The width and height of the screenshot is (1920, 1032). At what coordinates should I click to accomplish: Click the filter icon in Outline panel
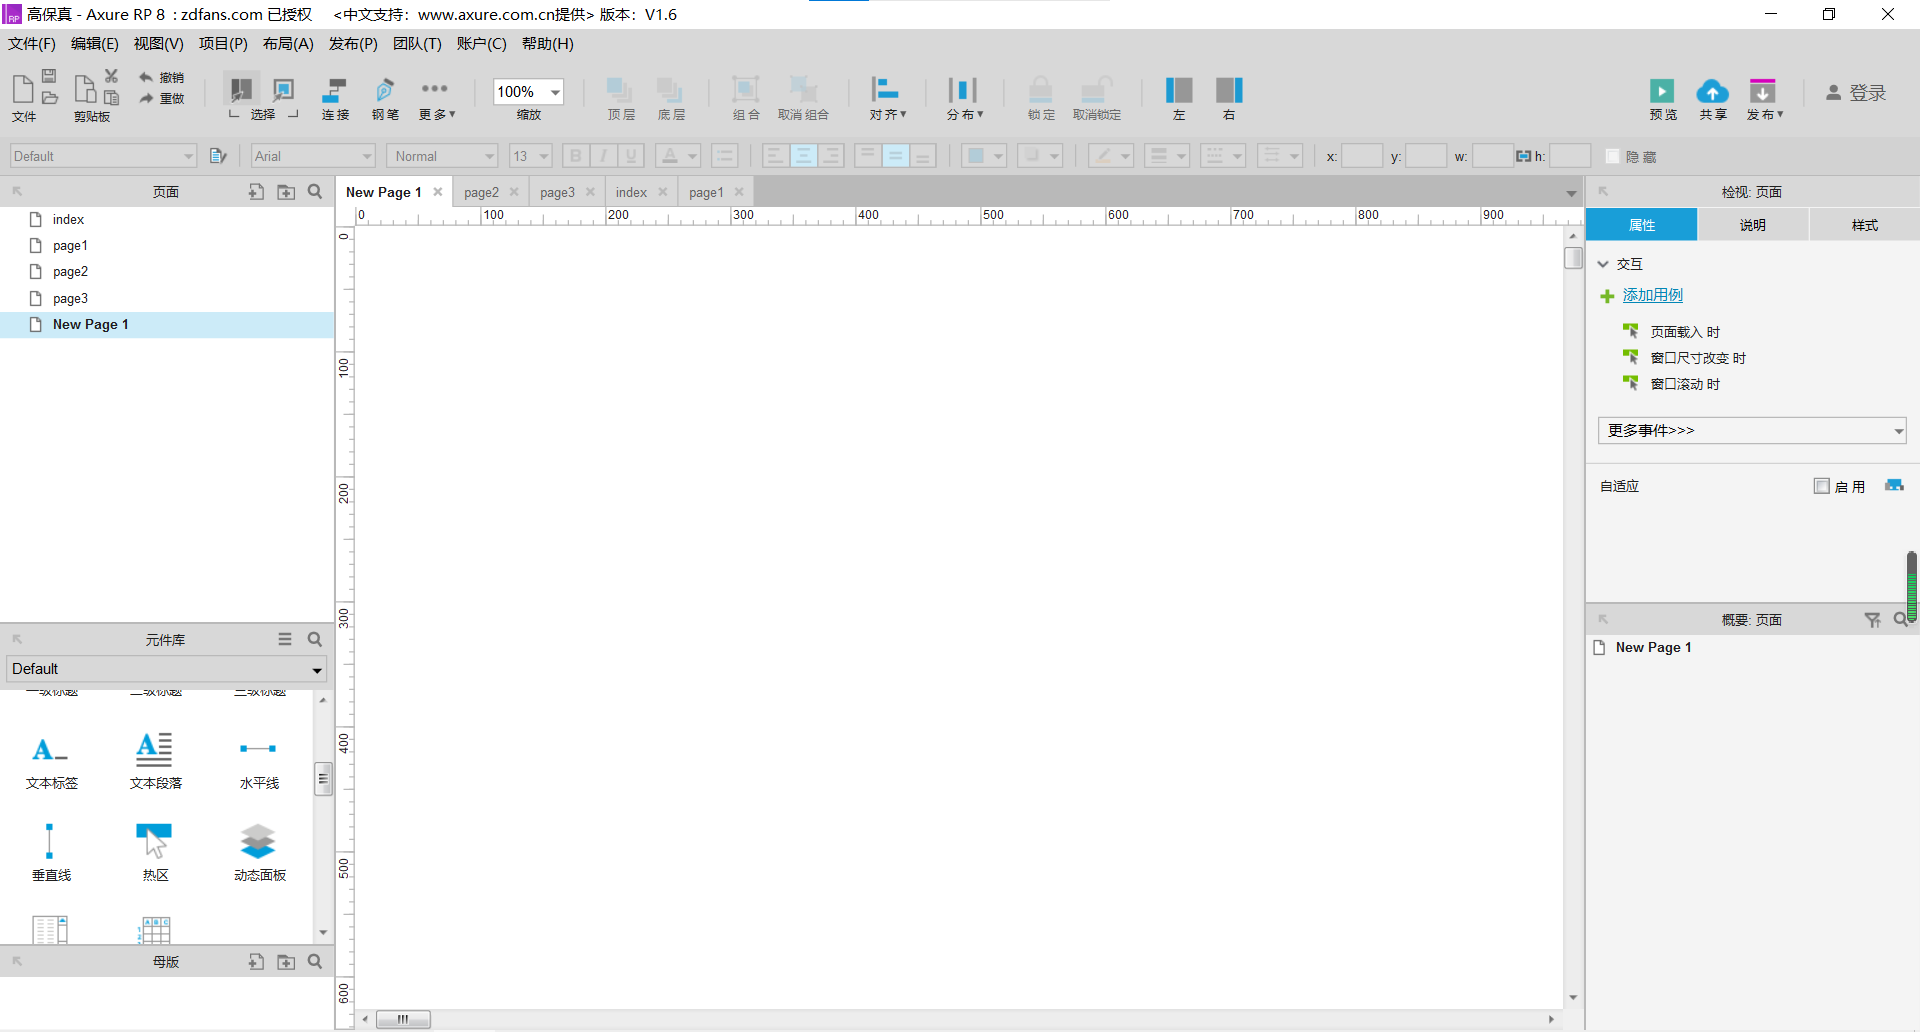[1872, 620]
